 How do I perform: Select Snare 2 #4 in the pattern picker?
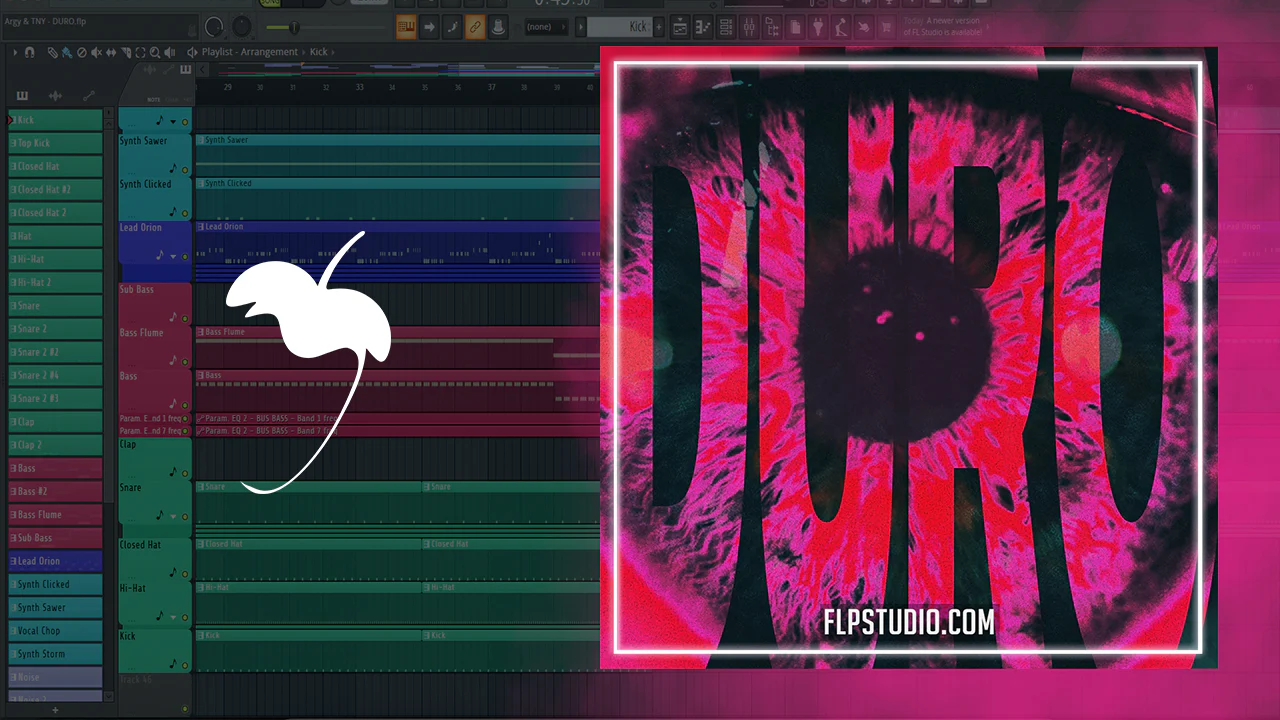point(55,375)
